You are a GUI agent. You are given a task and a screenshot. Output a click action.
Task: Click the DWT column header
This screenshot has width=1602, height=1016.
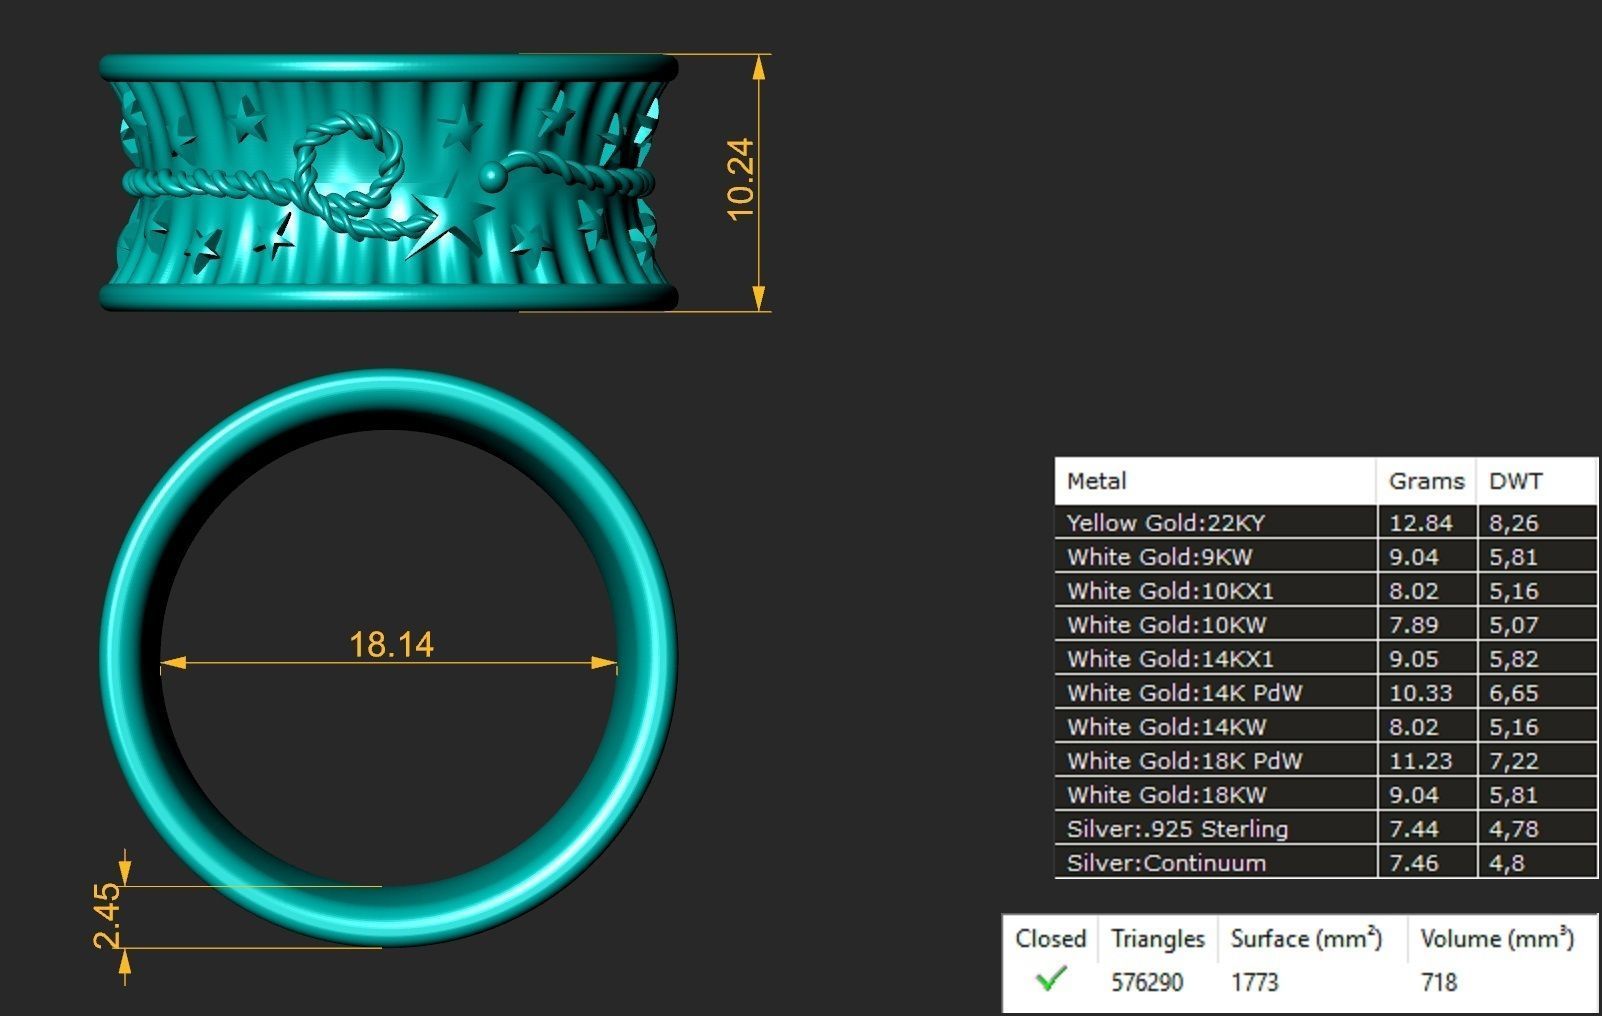pyautogui.click(x=1515, y=481)
